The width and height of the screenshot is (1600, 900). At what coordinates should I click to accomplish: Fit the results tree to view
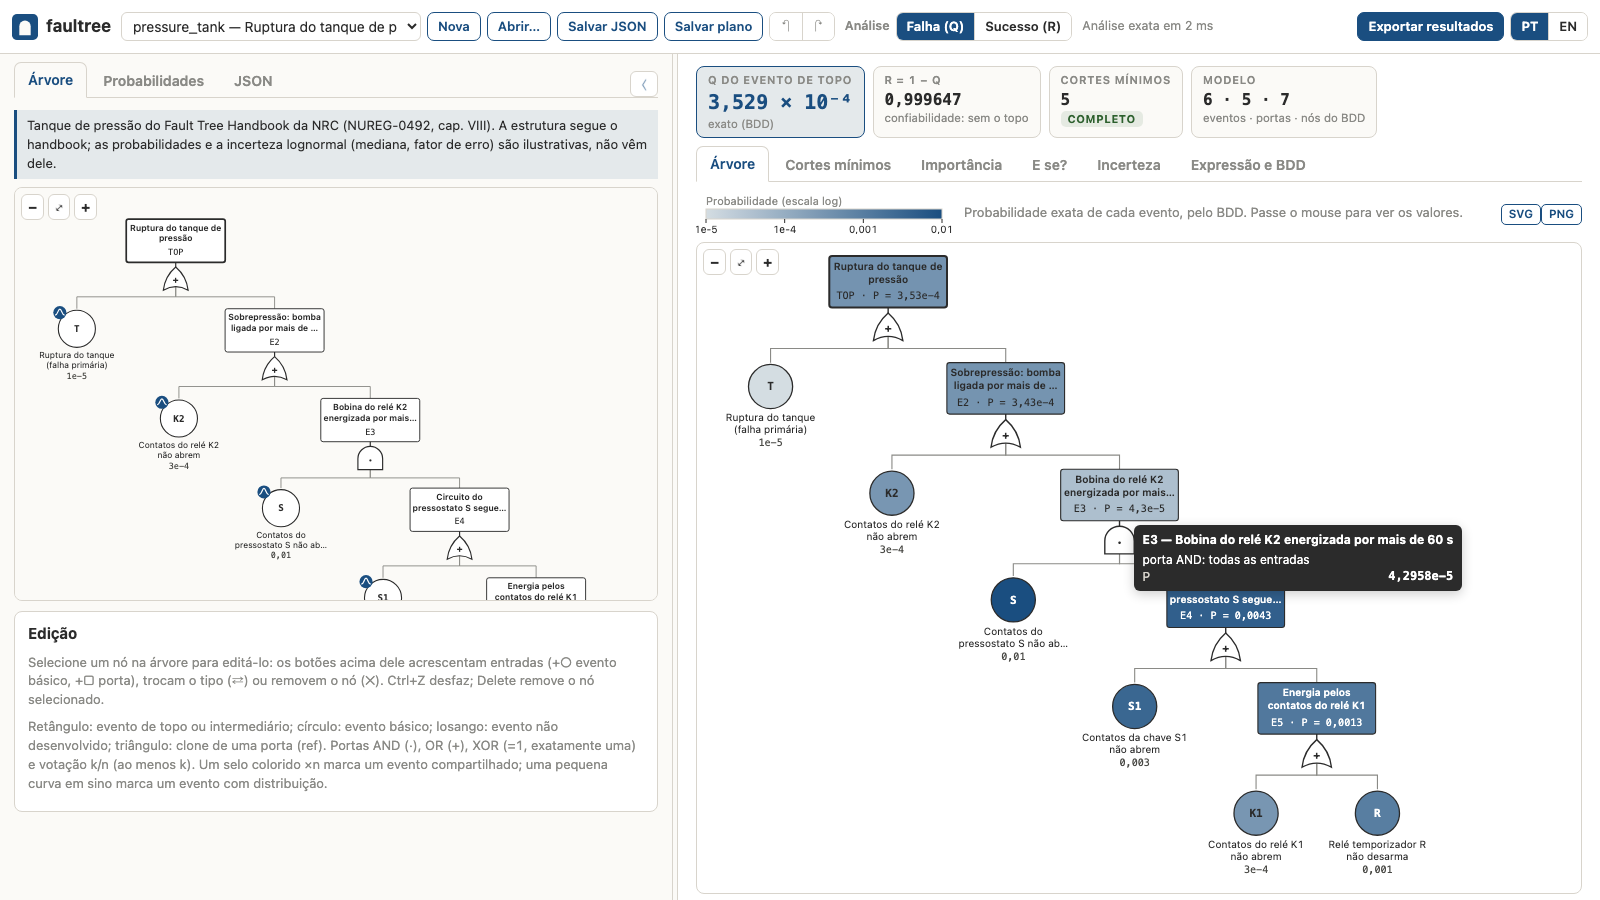click(x=741, y=263)
